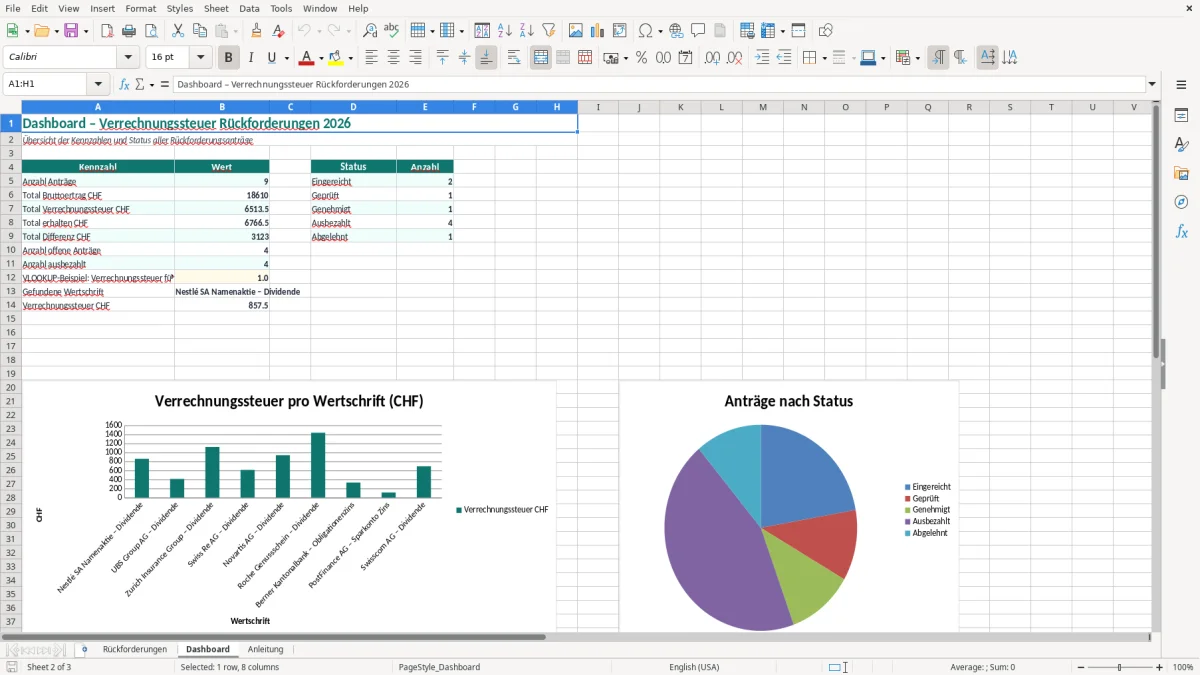Screen dimensions: 1200x675
Task: Click the Export as PDF icon
Action: (x=107, y=31)
